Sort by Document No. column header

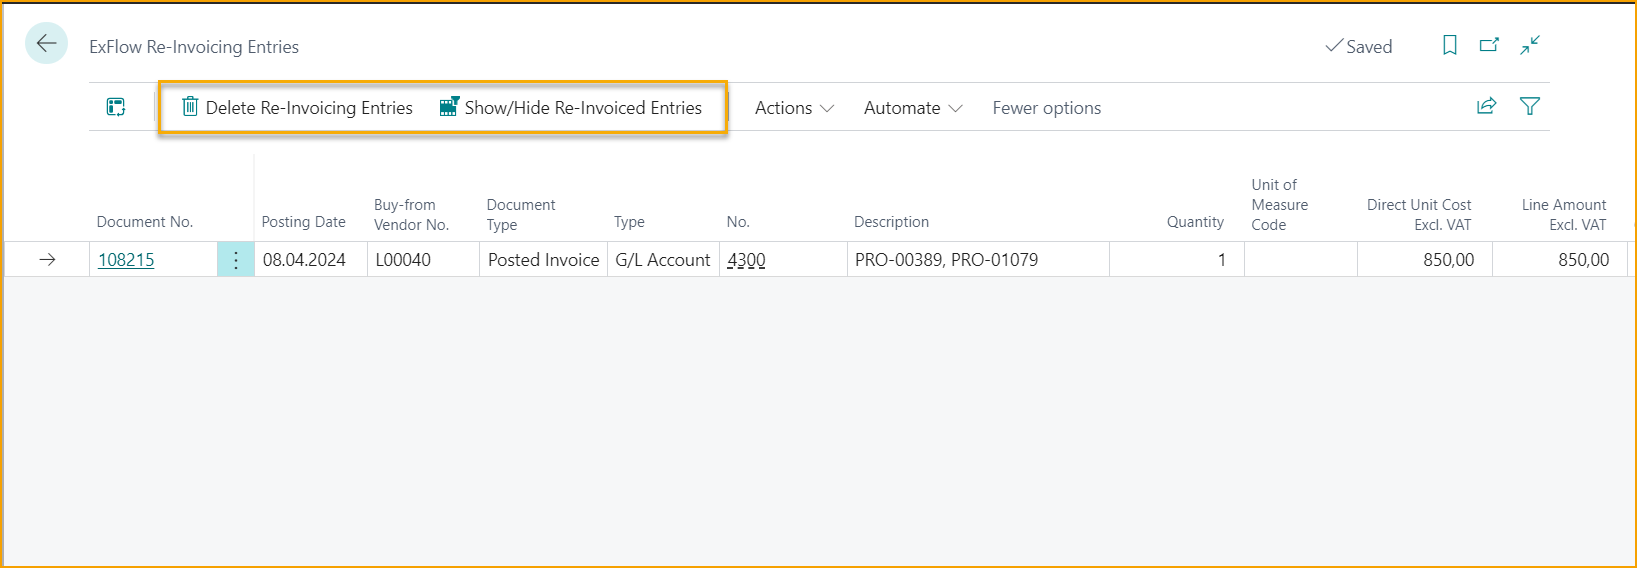pos(145,222)
